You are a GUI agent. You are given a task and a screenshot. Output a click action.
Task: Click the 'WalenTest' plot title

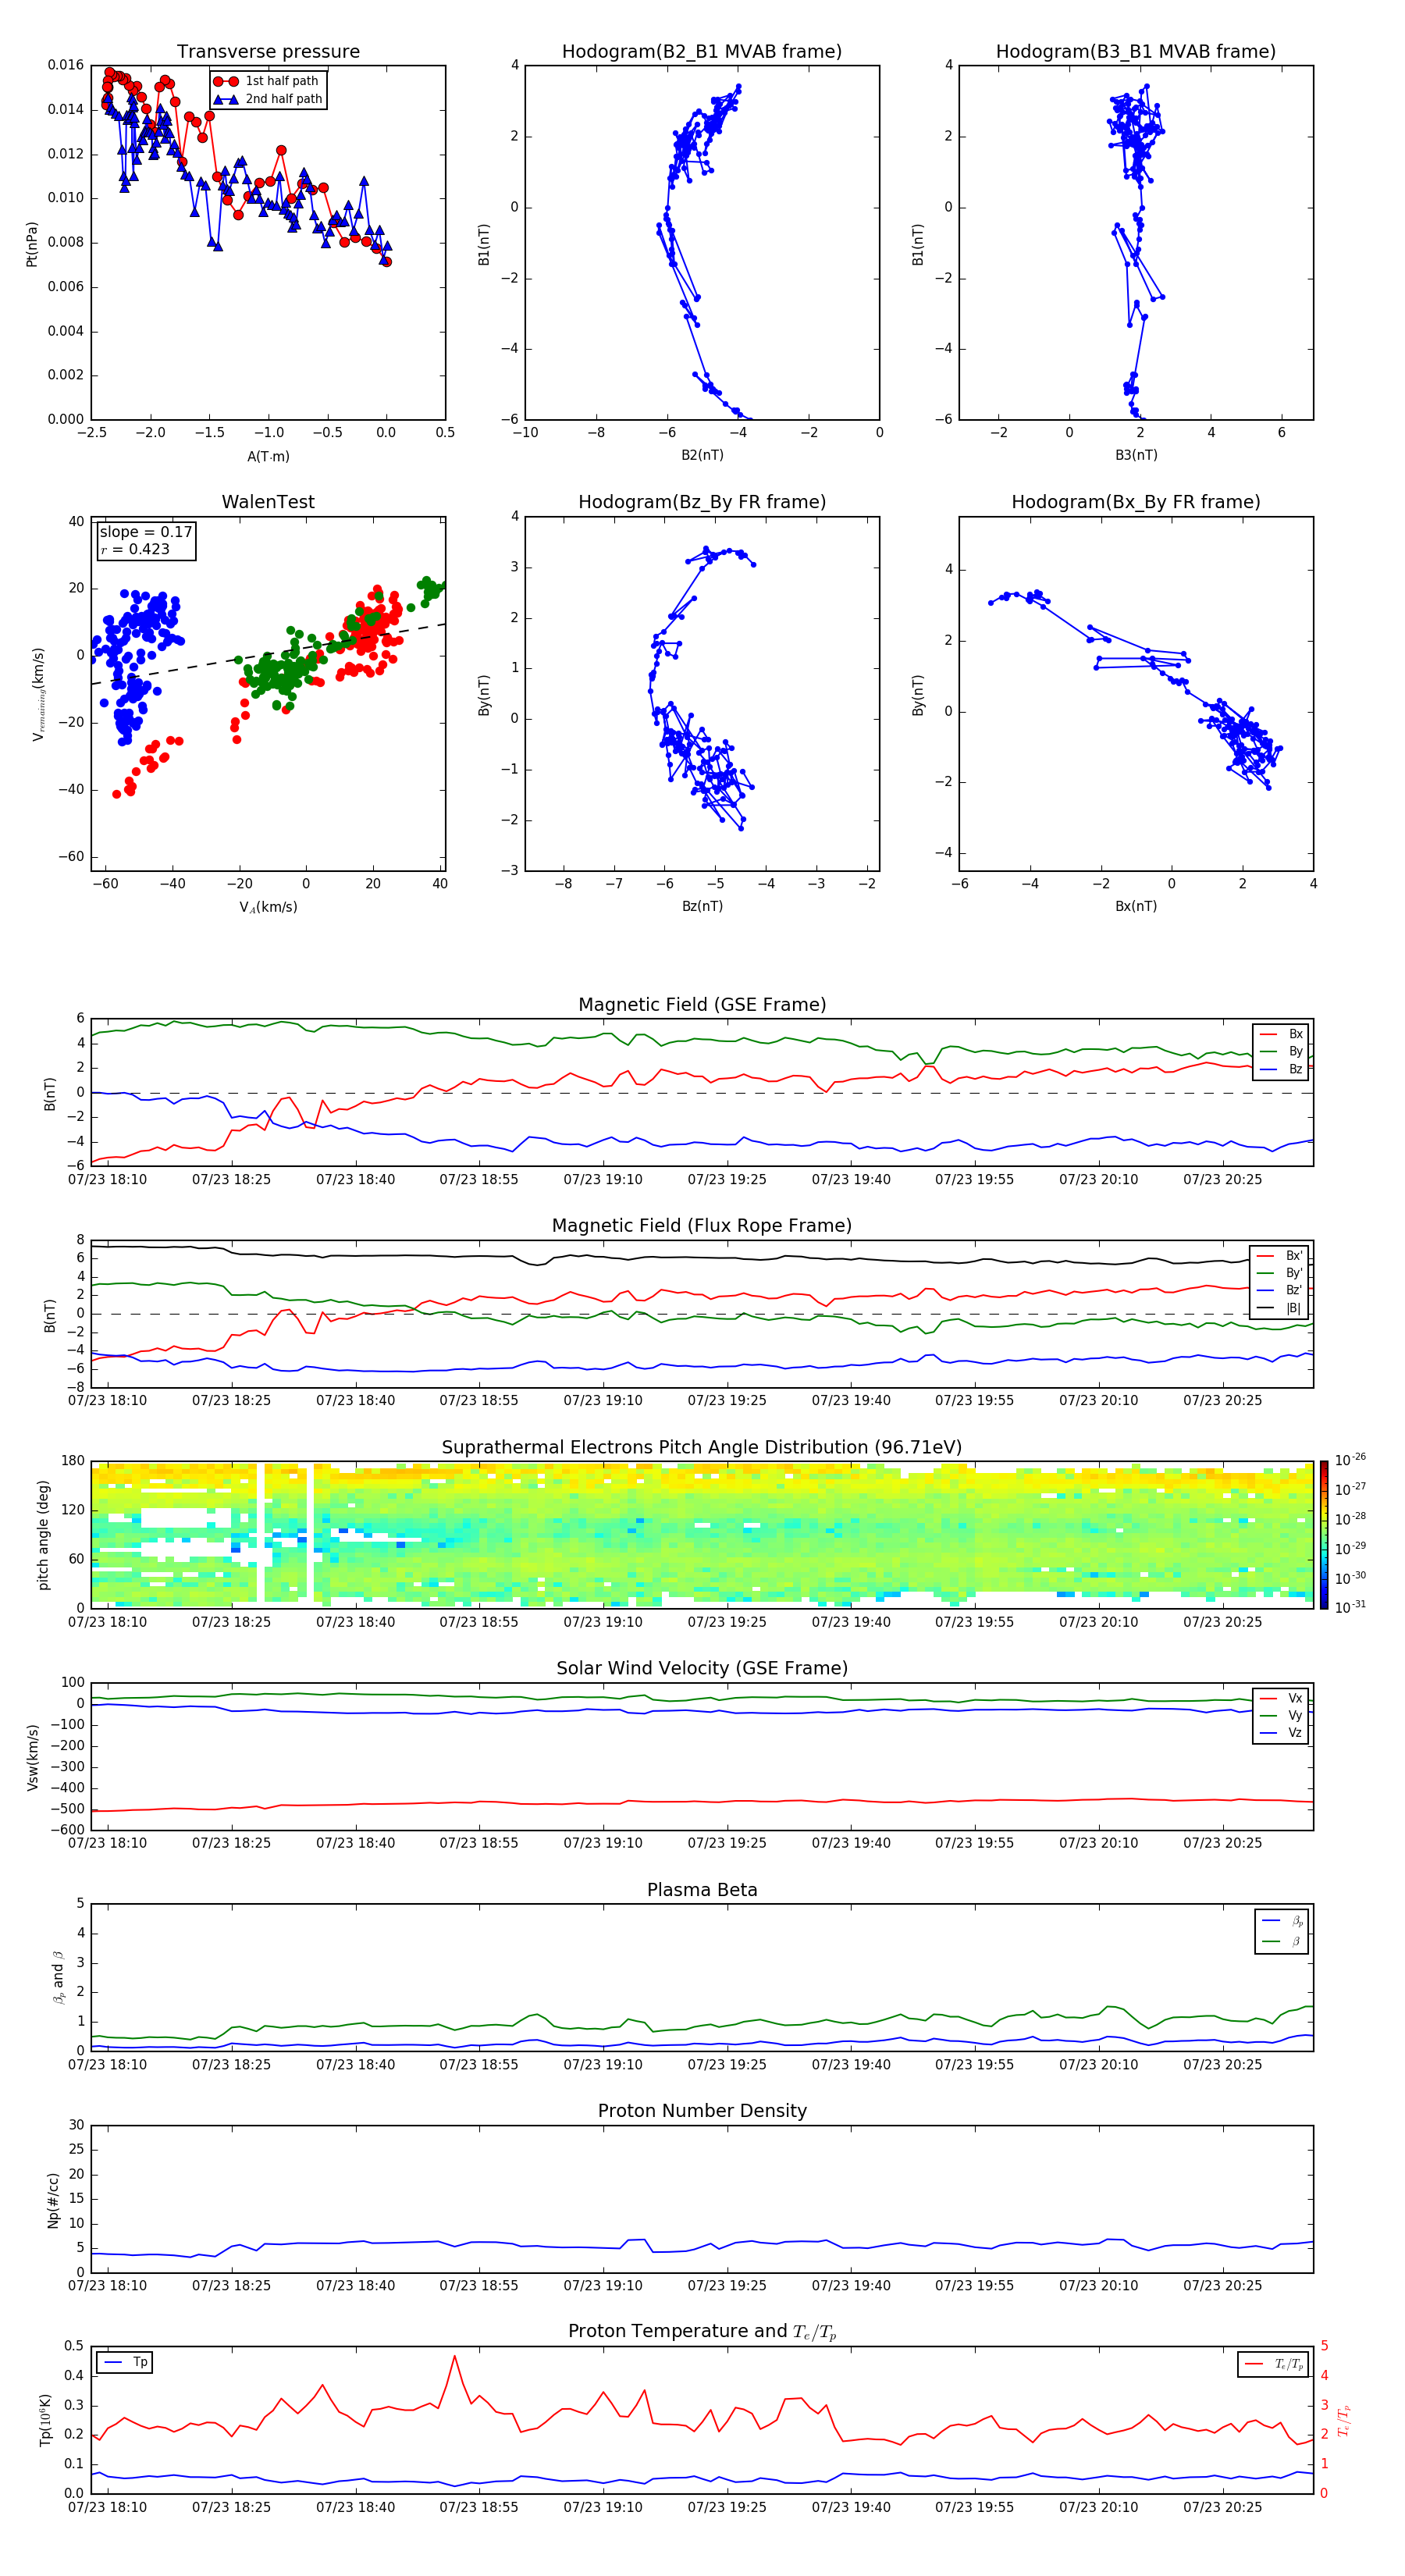pos(268,502)
